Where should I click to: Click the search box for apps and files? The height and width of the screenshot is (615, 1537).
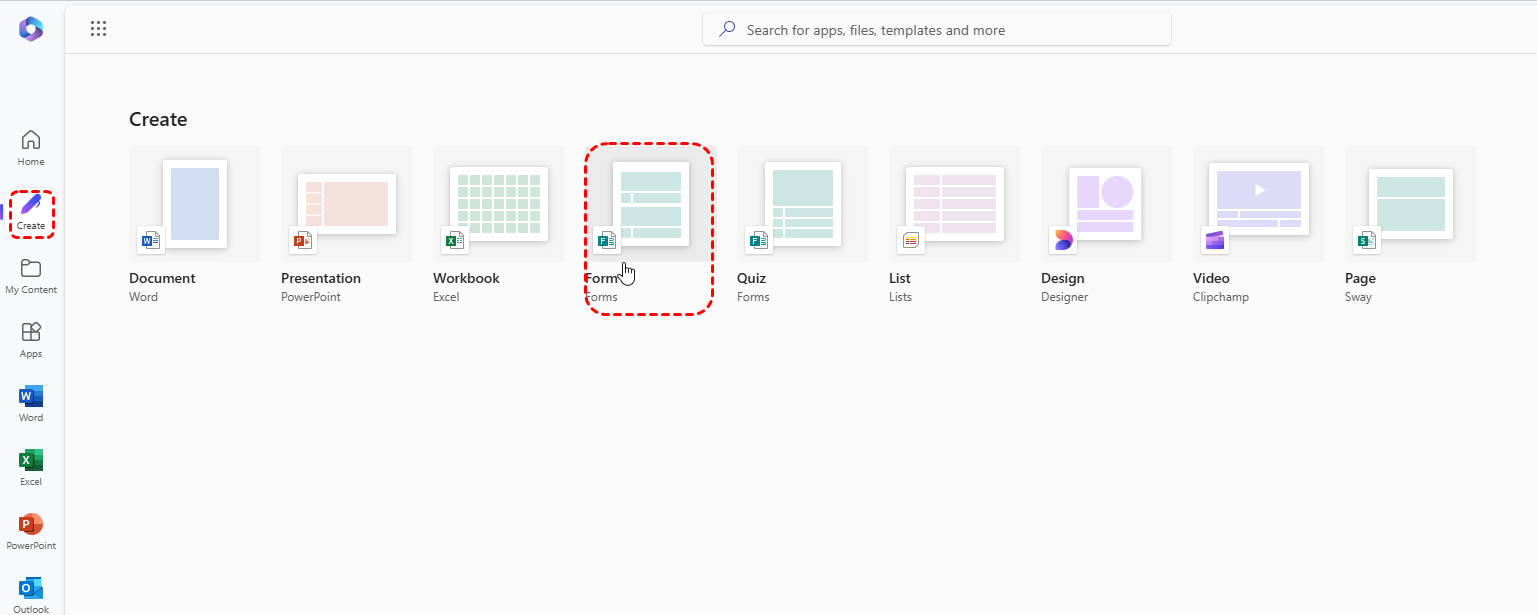(936, 30)
